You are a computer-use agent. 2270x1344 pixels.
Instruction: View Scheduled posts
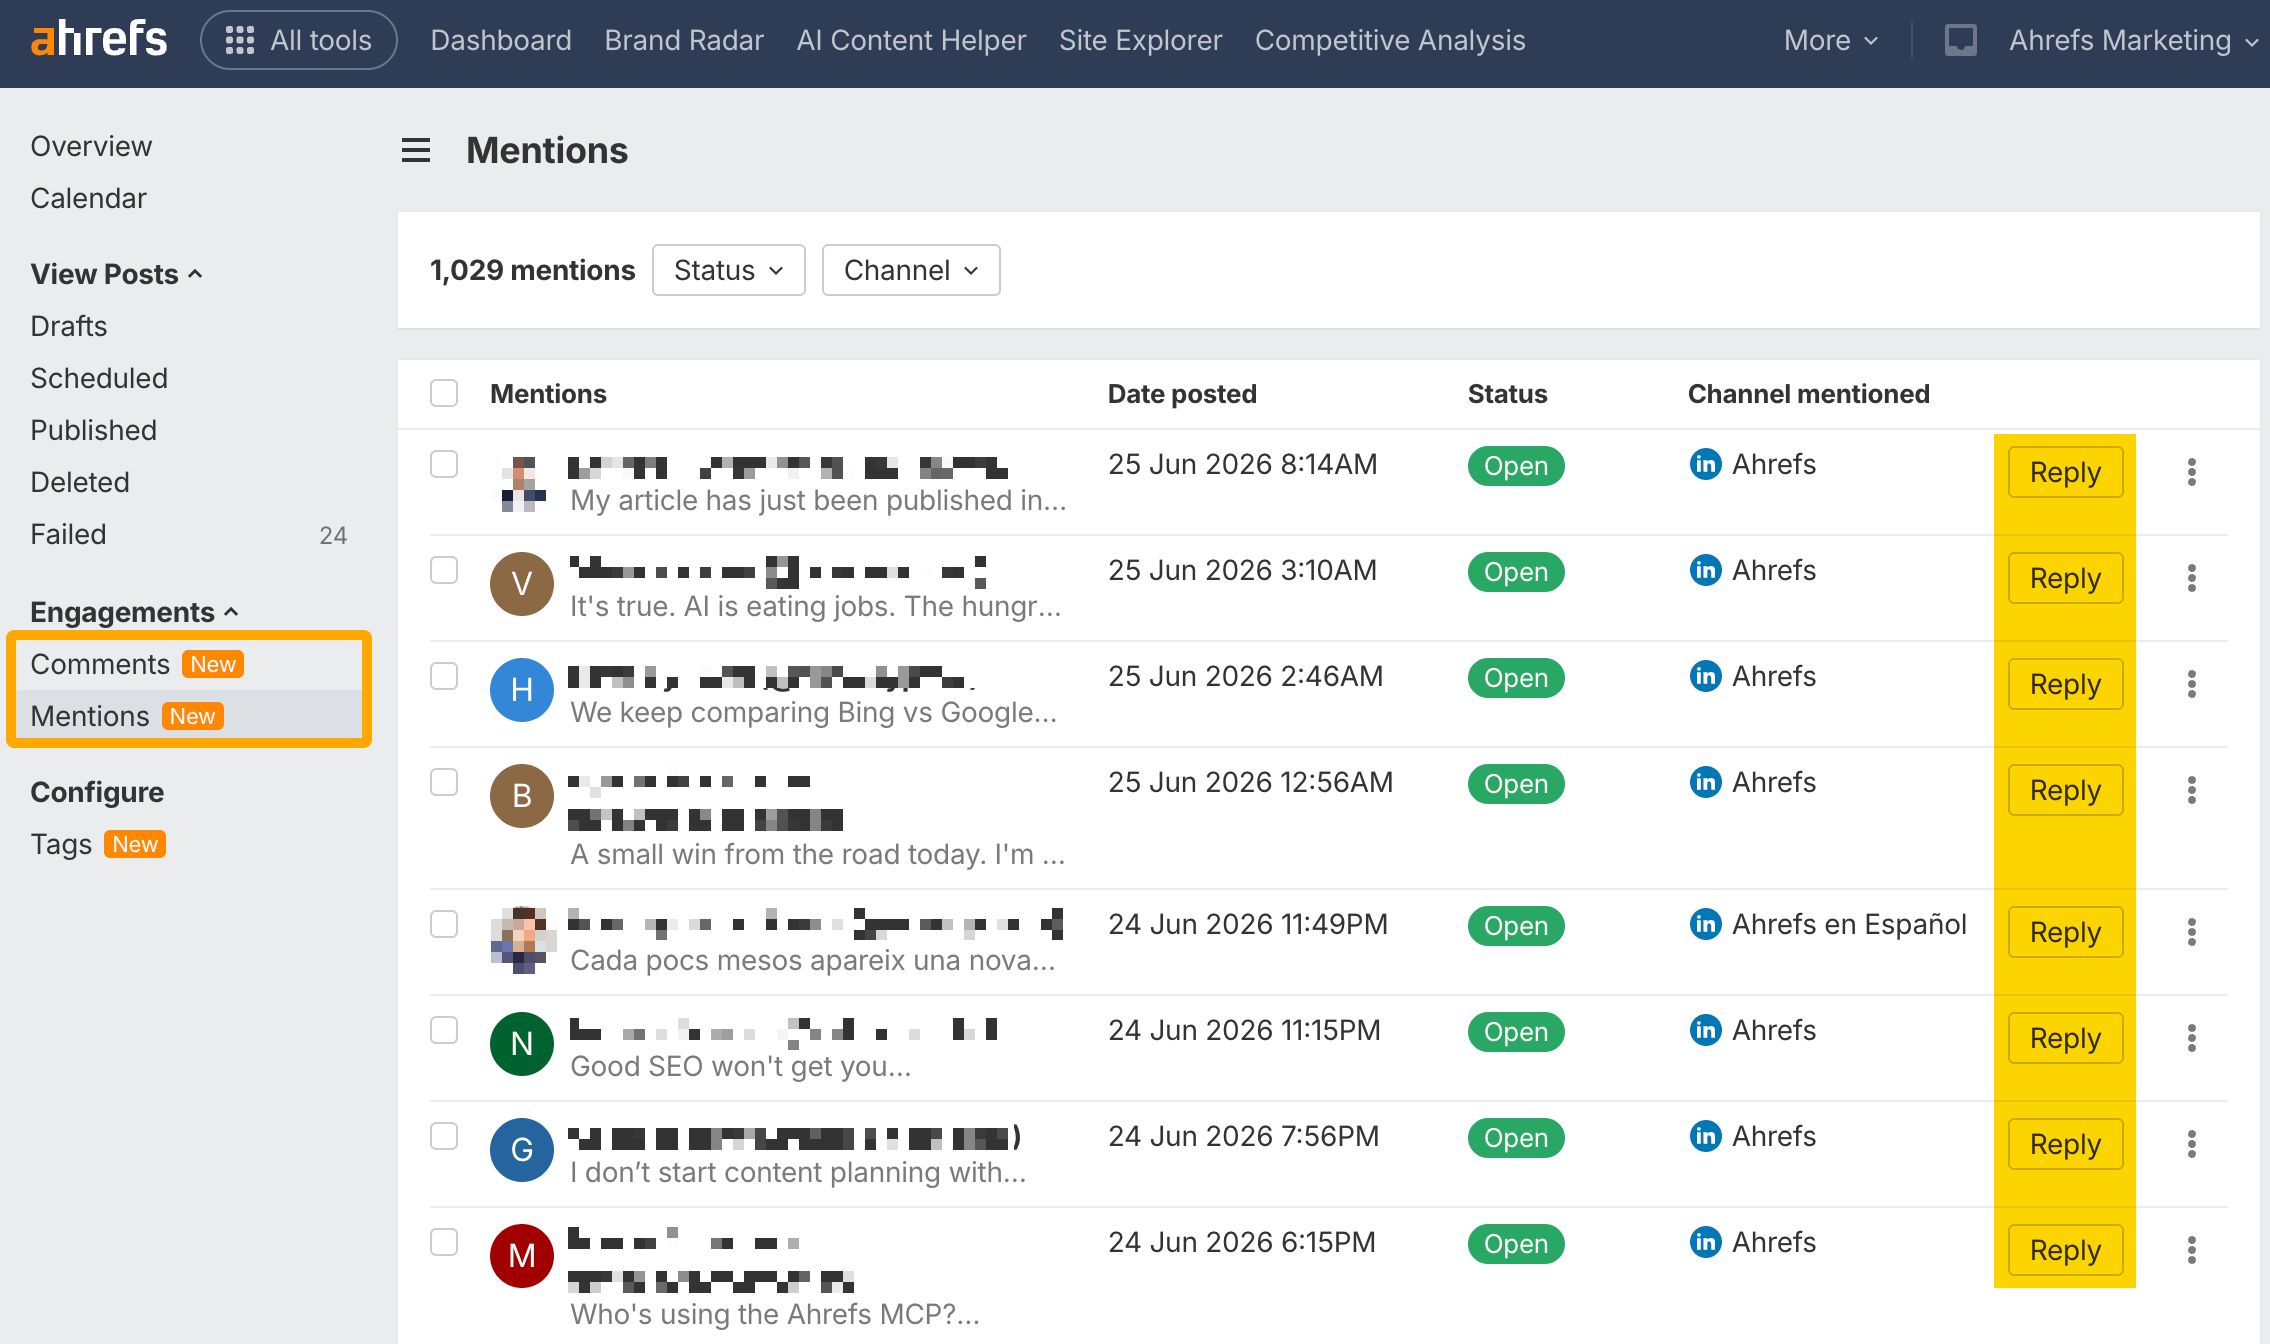(99, 378)
